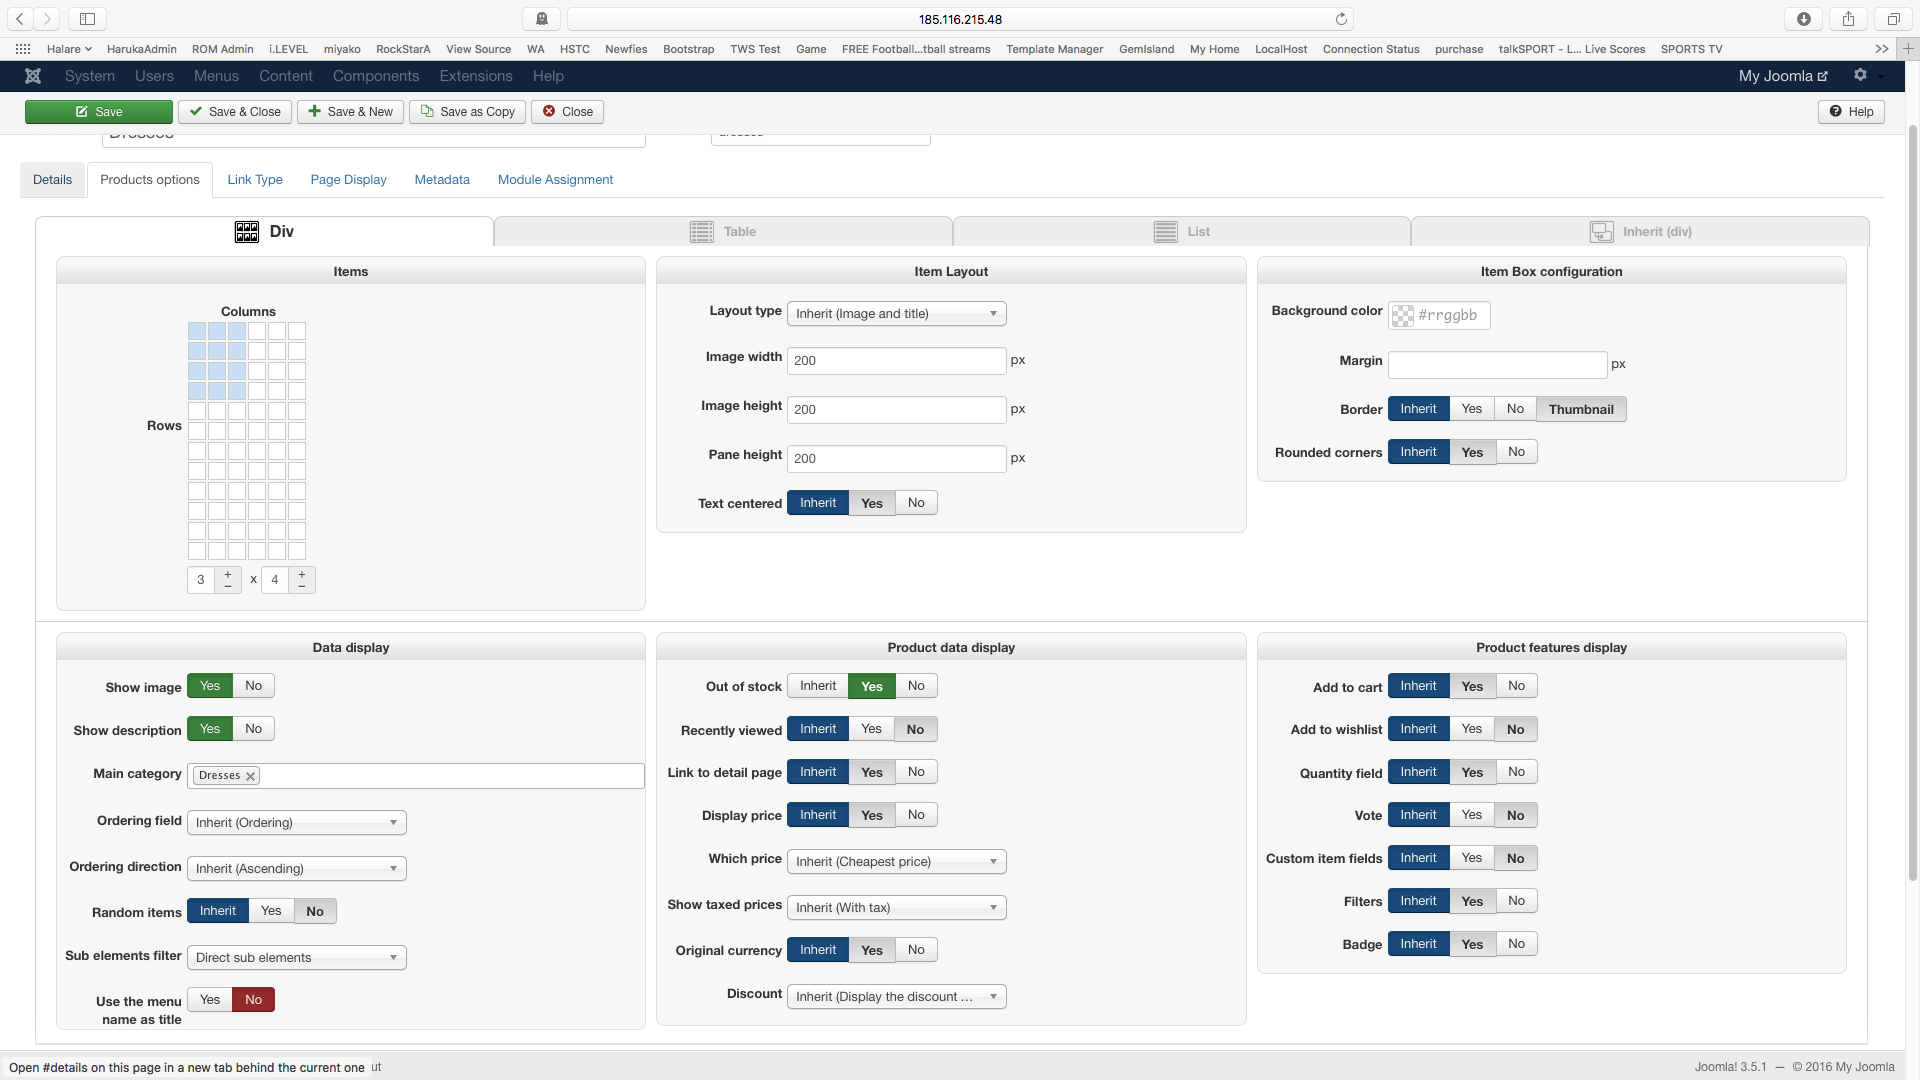Click the Save & Close button

coord(235,112)
